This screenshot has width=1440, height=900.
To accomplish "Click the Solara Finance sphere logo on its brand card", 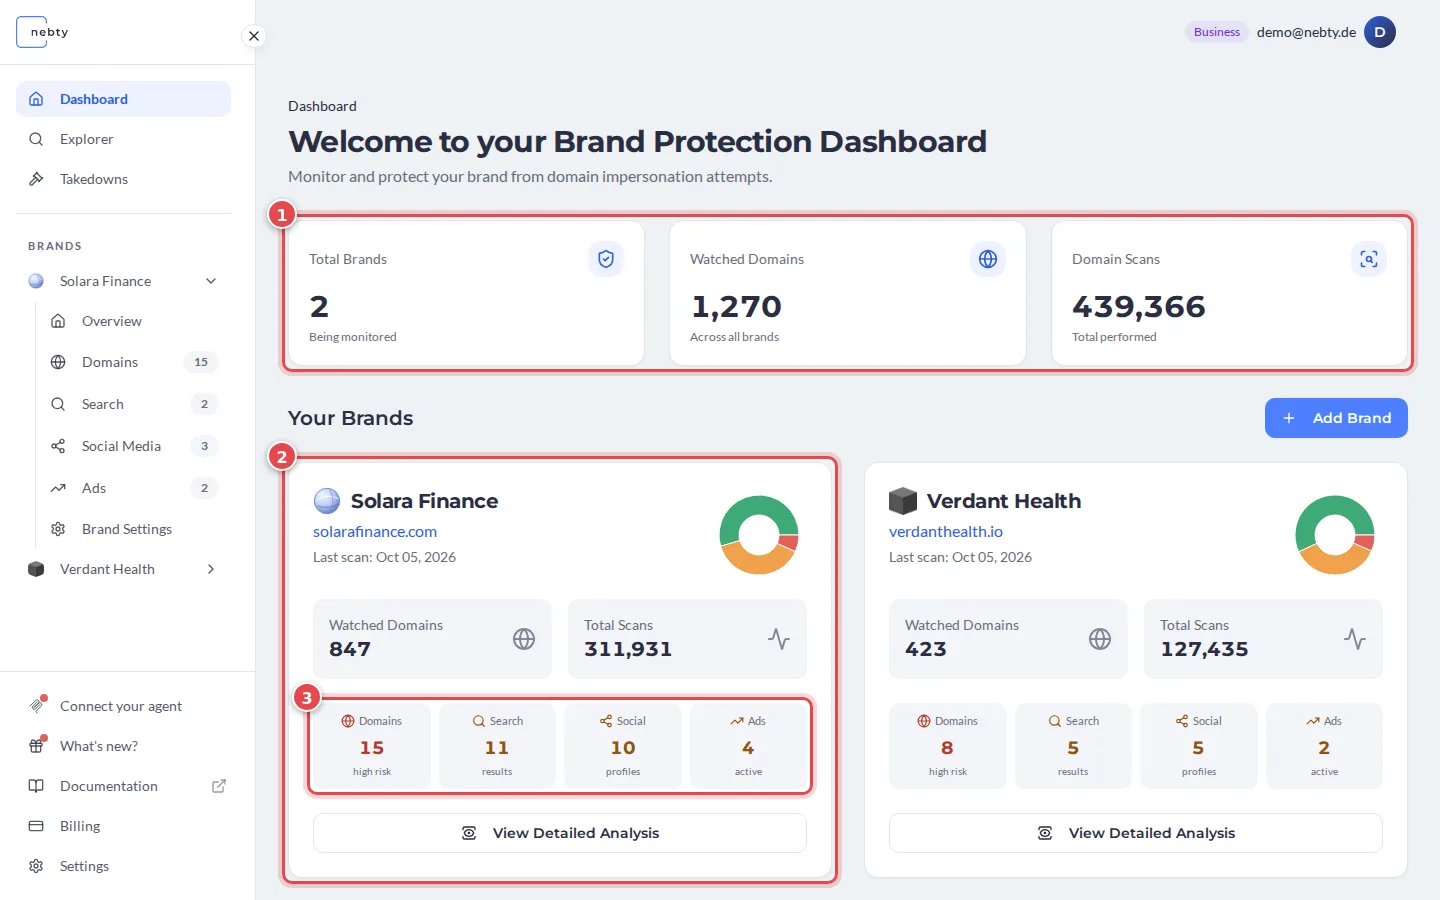I will (x=327, y=501).
